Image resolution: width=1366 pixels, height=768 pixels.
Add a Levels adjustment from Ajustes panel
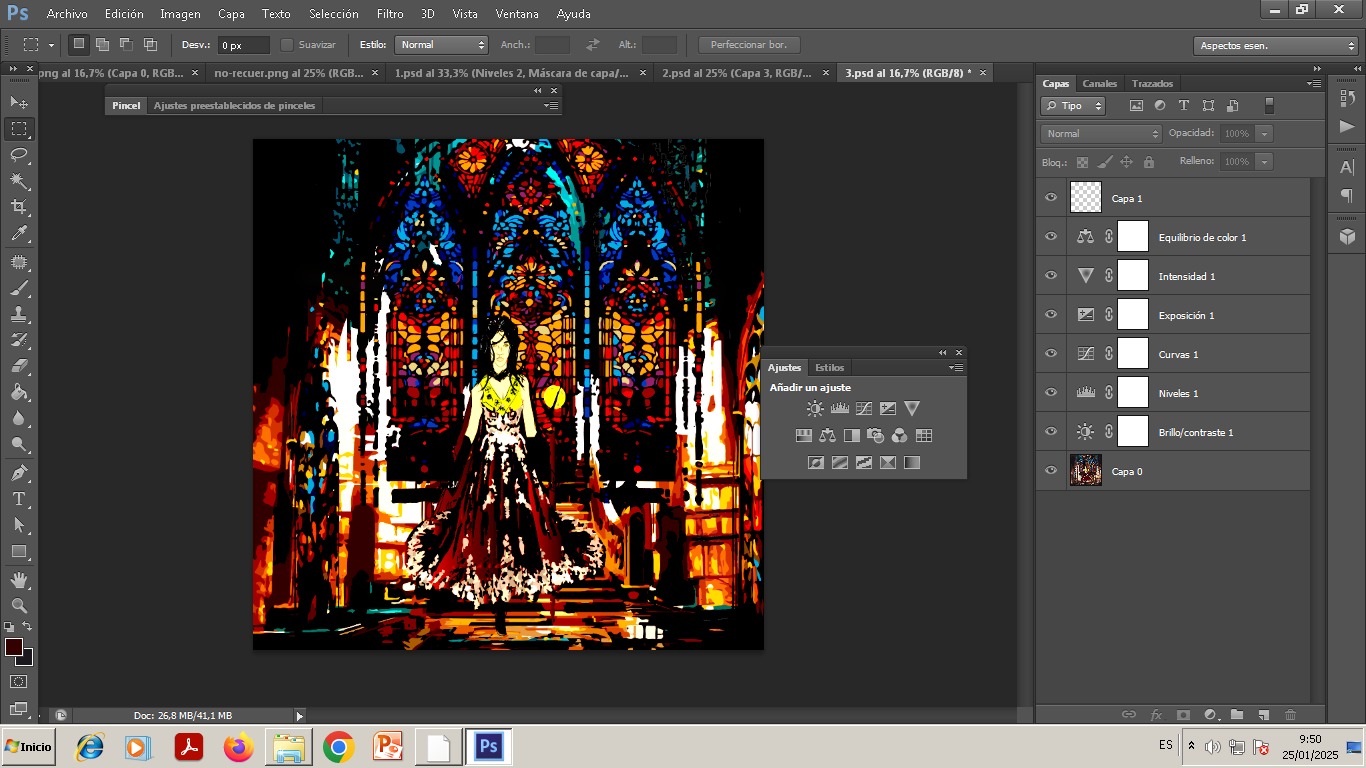click(840, 408)
